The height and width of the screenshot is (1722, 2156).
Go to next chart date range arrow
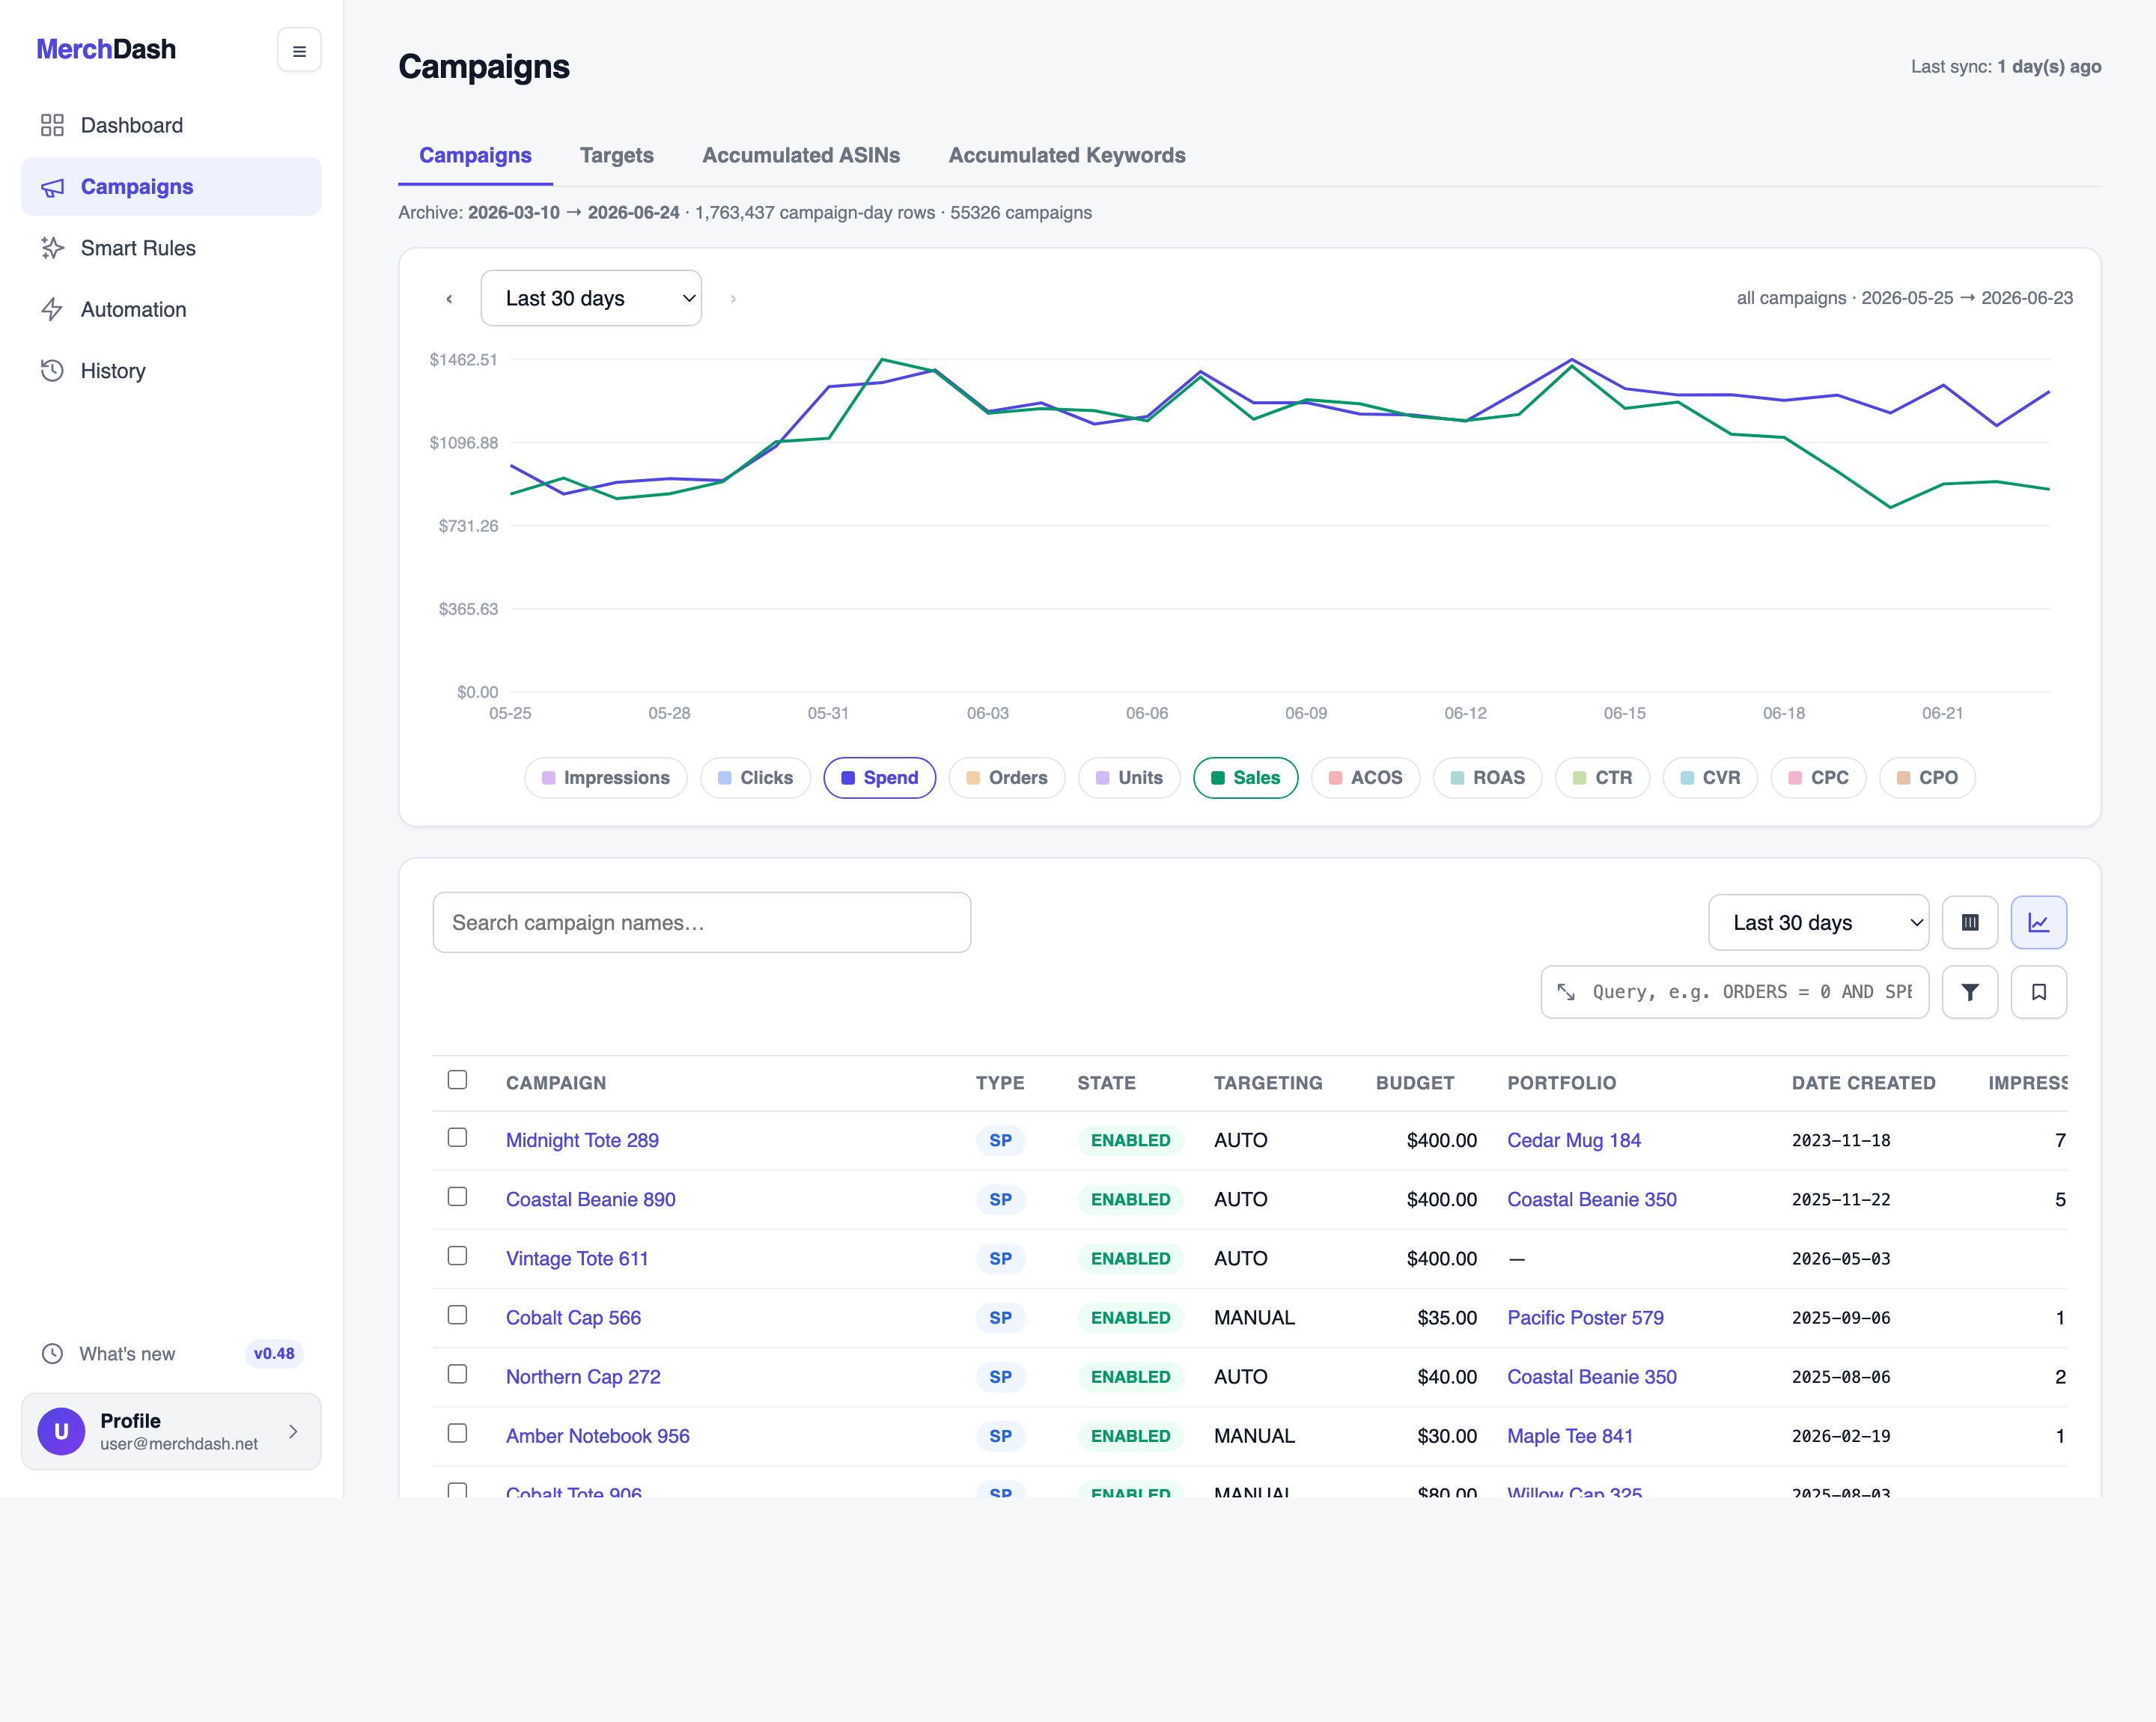[733, 298]
